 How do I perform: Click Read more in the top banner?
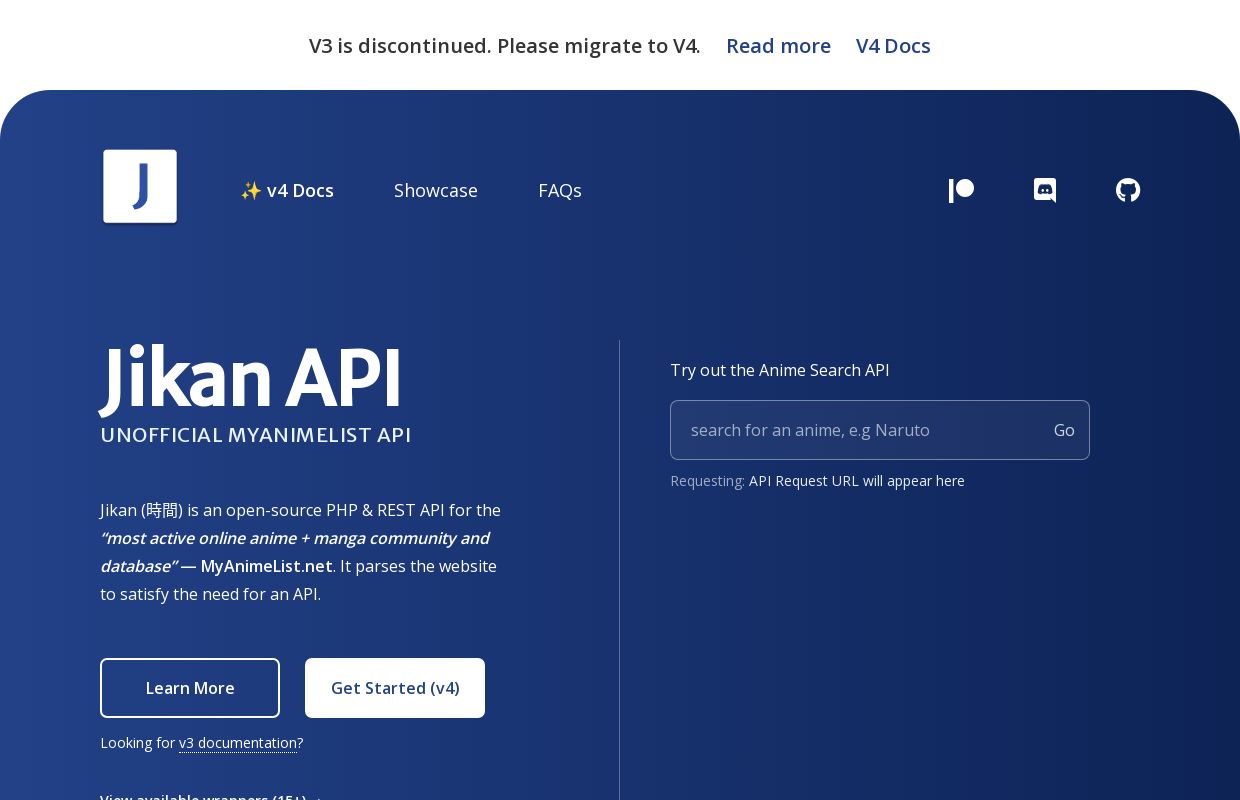[778, 46]
